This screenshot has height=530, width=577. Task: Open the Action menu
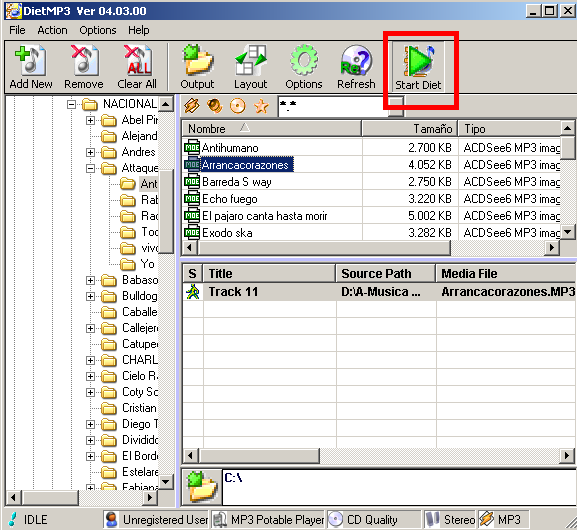52,30
